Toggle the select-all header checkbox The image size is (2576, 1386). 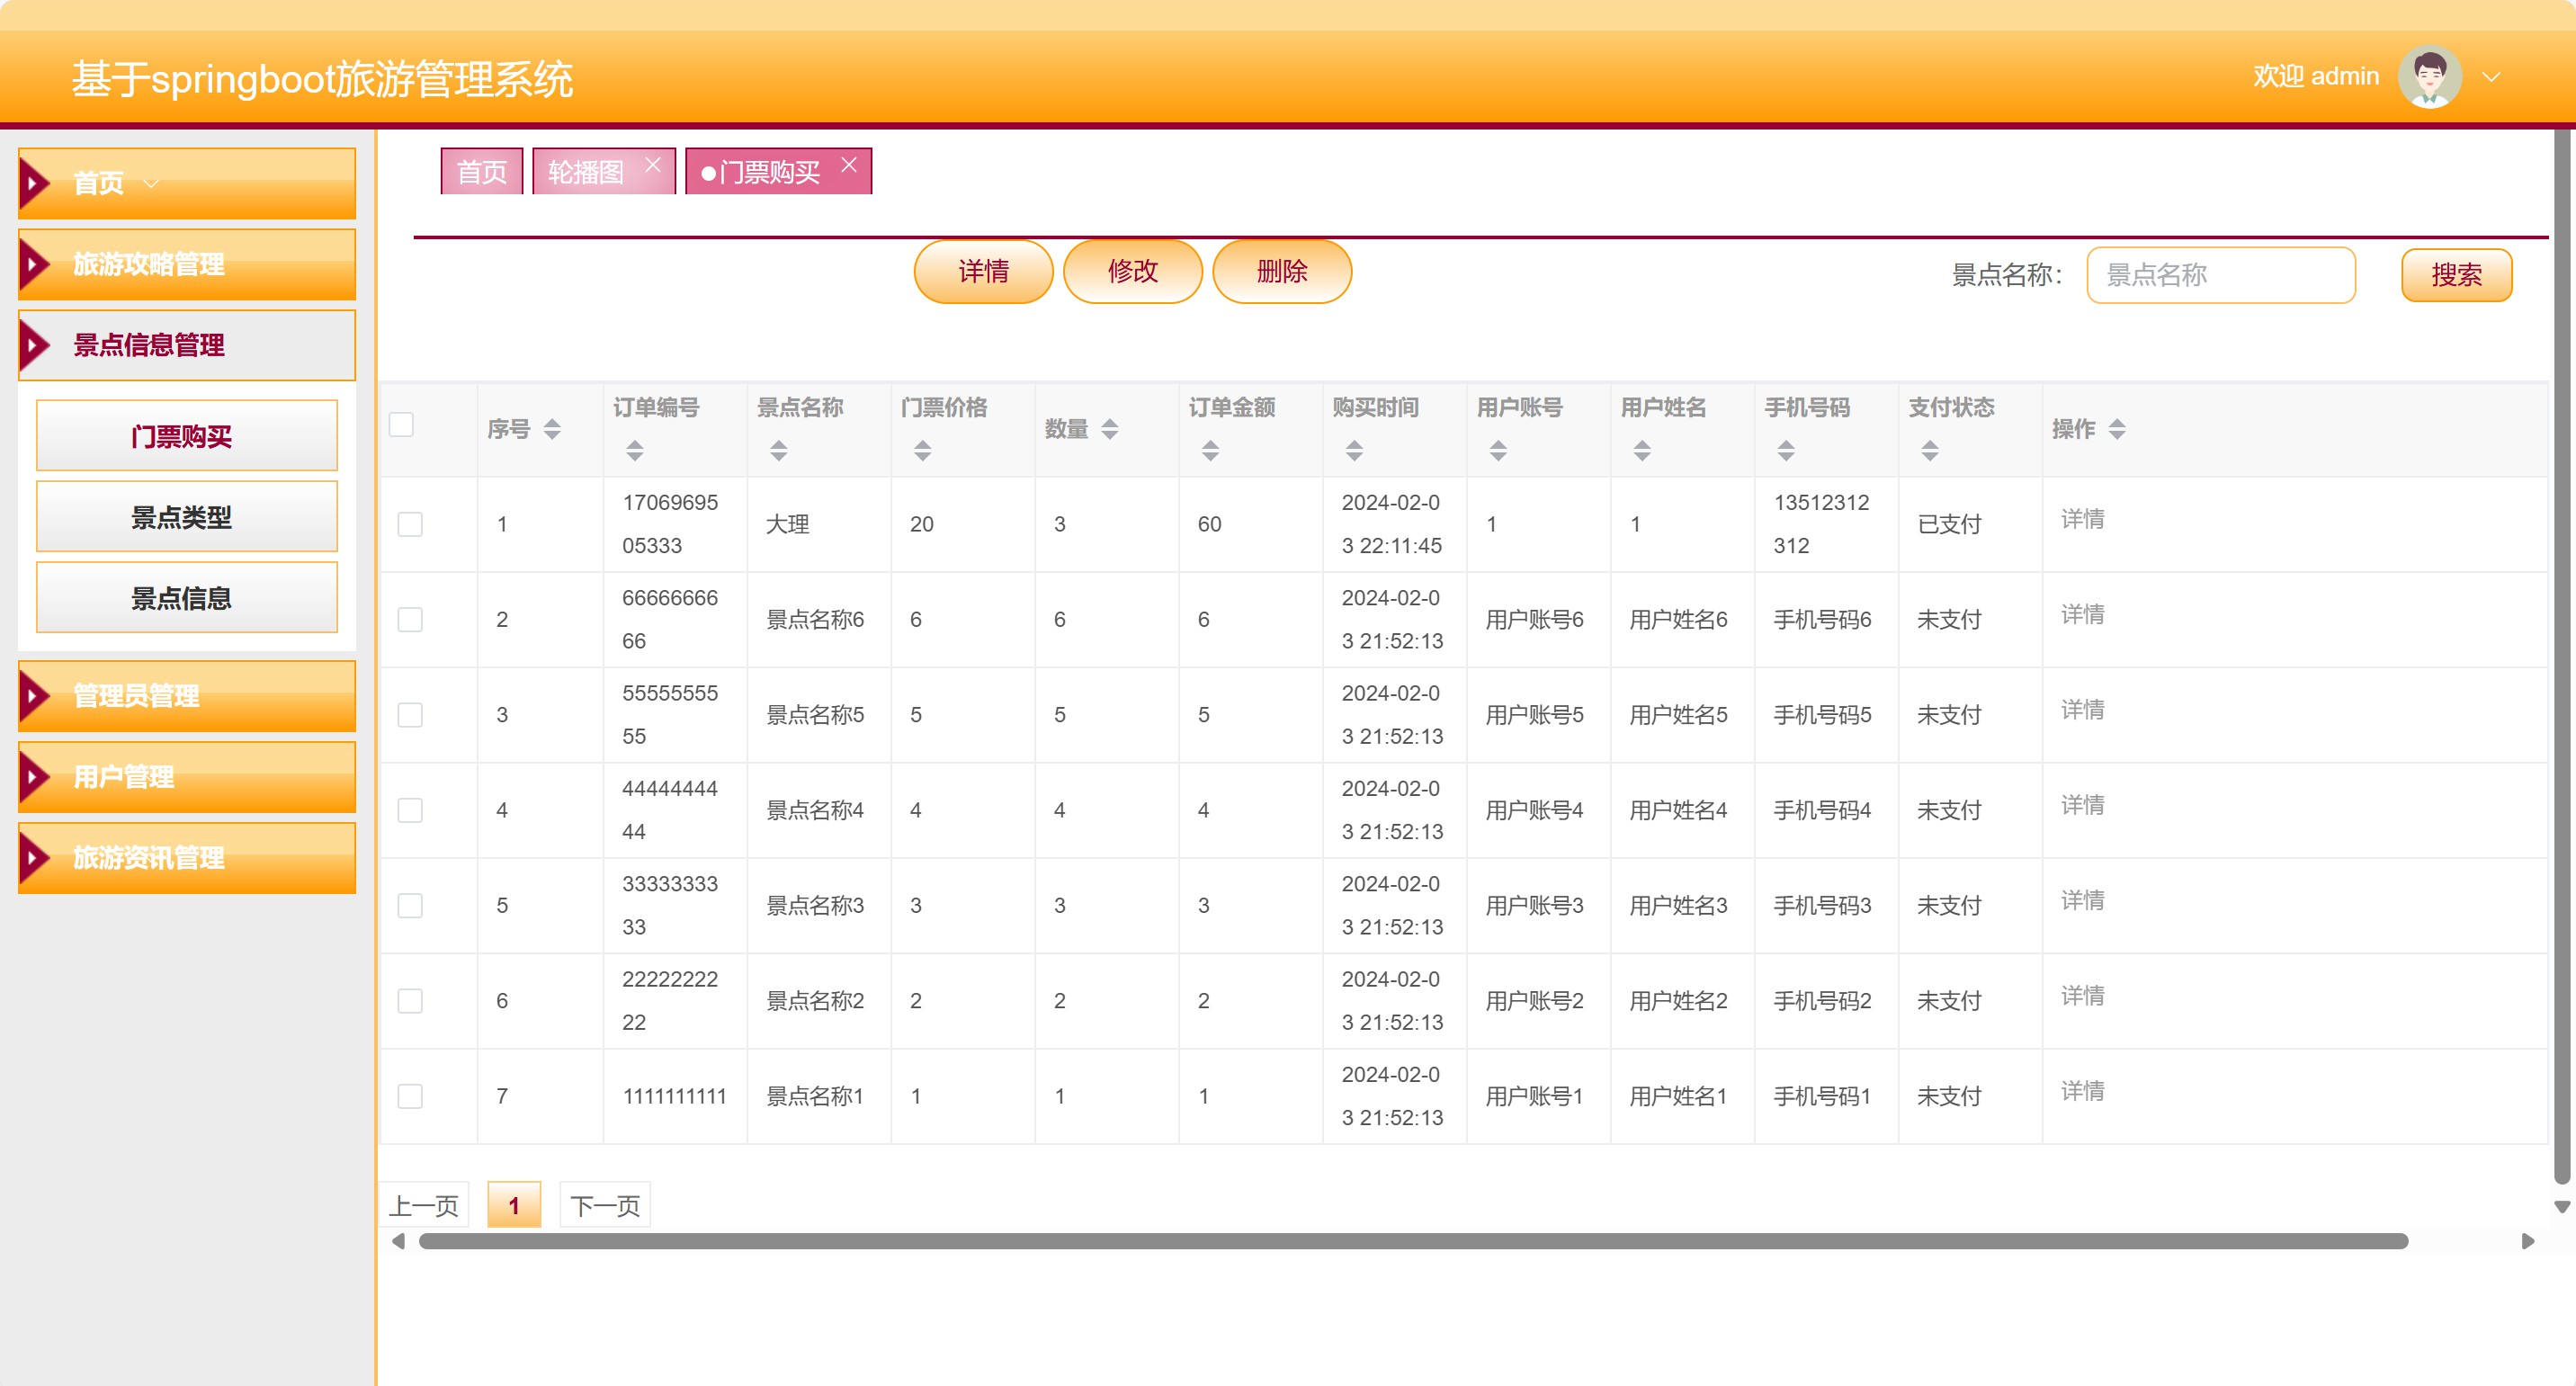(401, 425)
